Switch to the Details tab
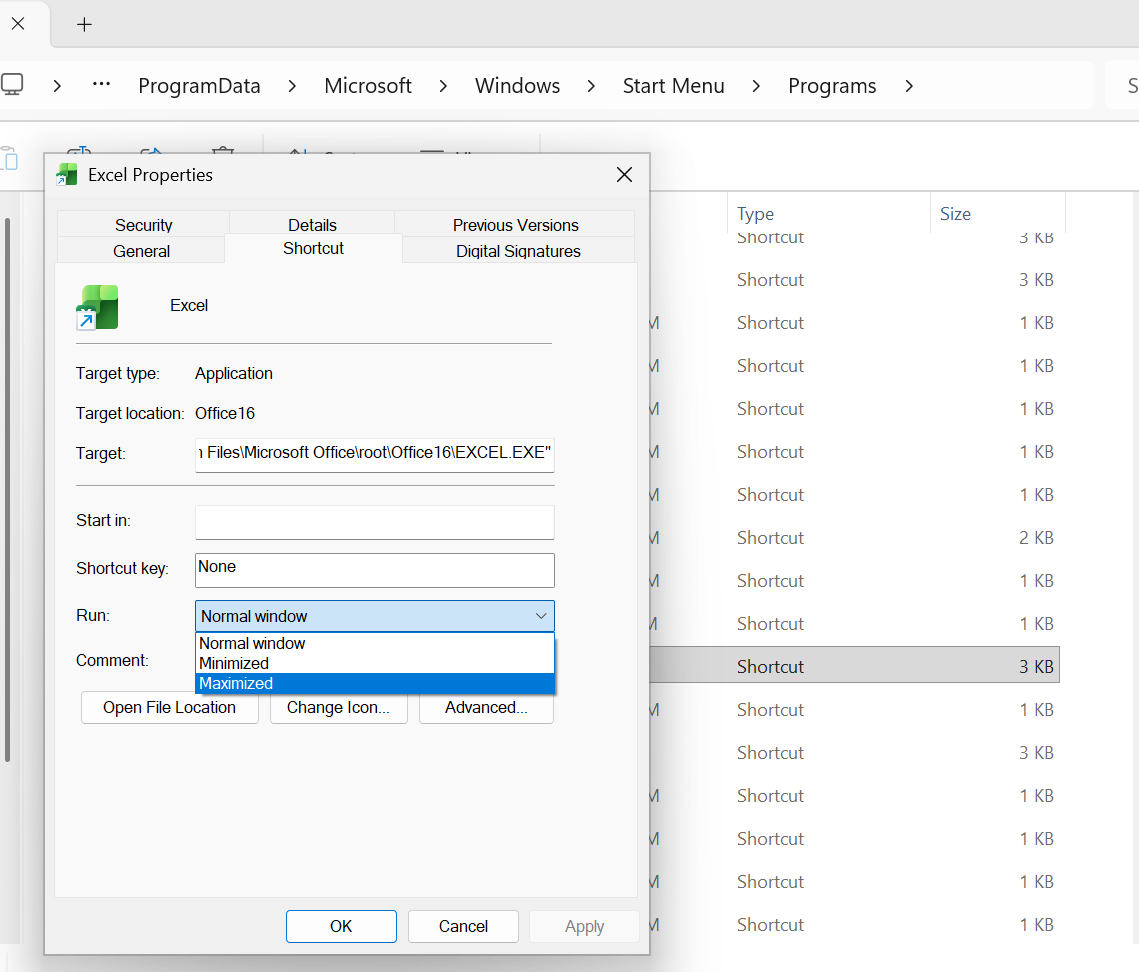Image resolution: width=1139 pixels, height=972 pixels. coord(312,224)
